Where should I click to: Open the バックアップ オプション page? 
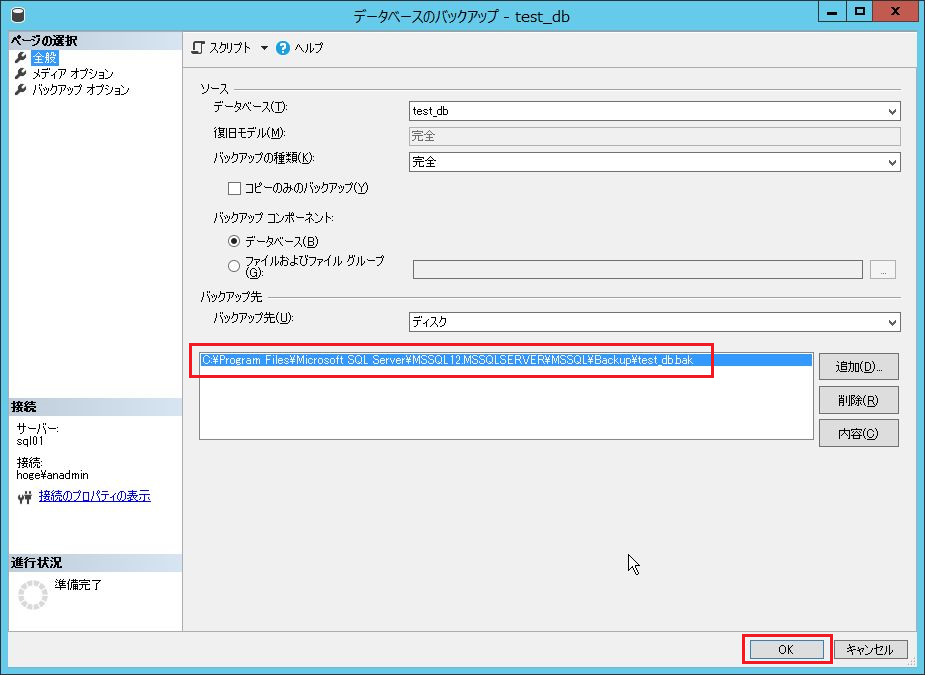point(80,90)
